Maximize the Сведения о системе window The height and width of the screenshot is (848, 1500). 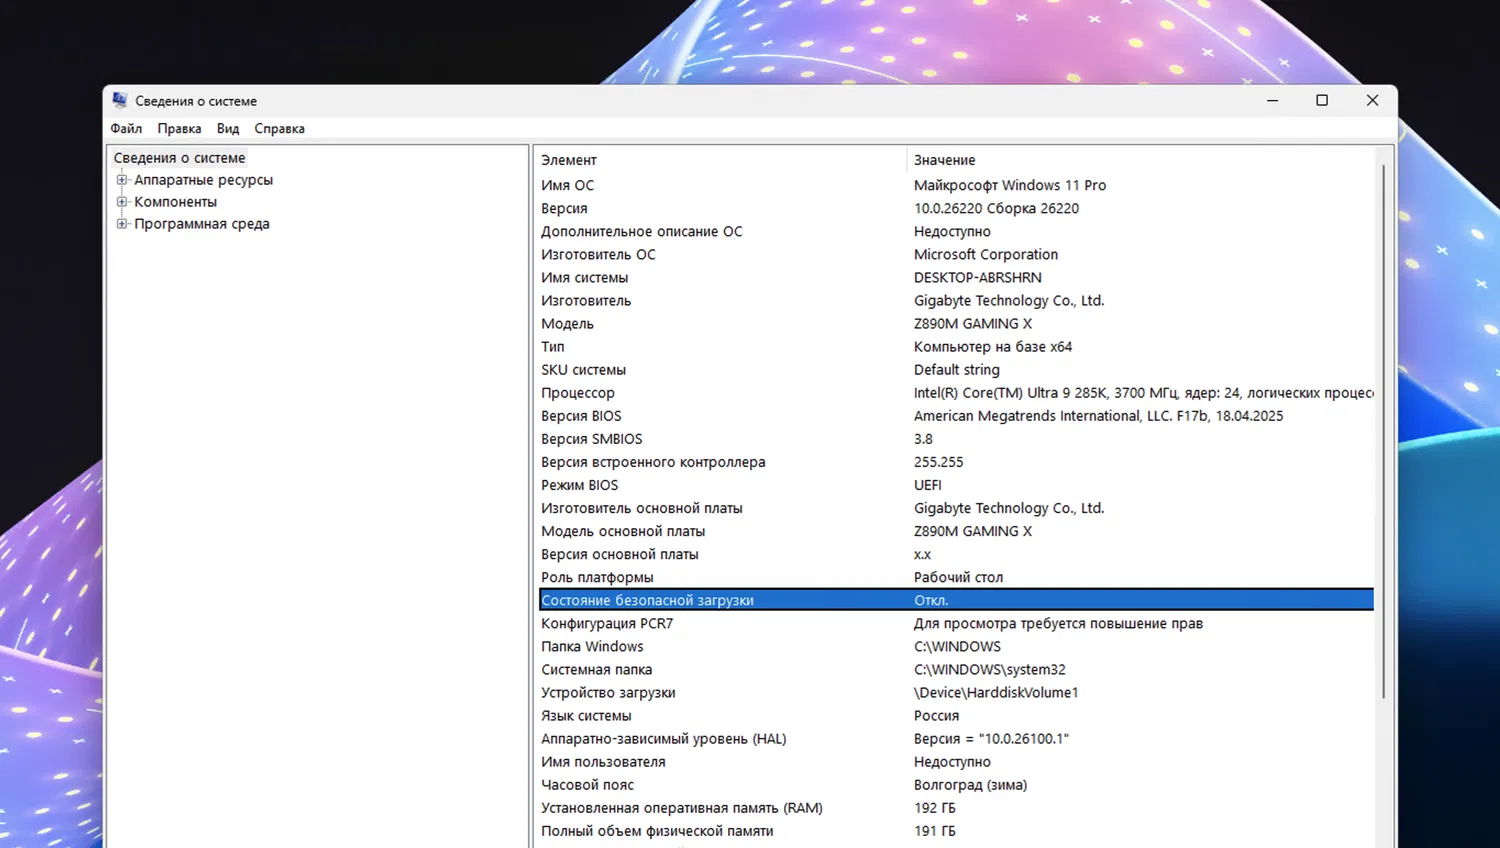click(x=1322, y=100)
